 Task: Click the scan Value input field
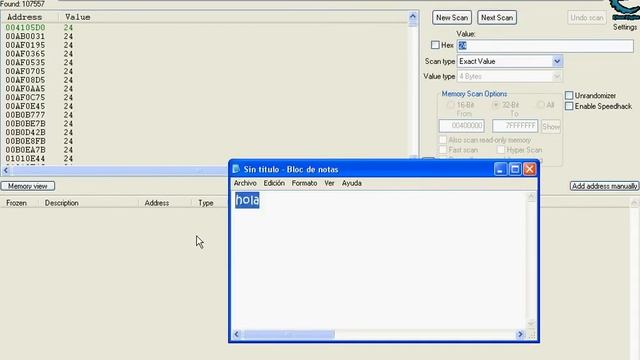click(x=545, y=45)
